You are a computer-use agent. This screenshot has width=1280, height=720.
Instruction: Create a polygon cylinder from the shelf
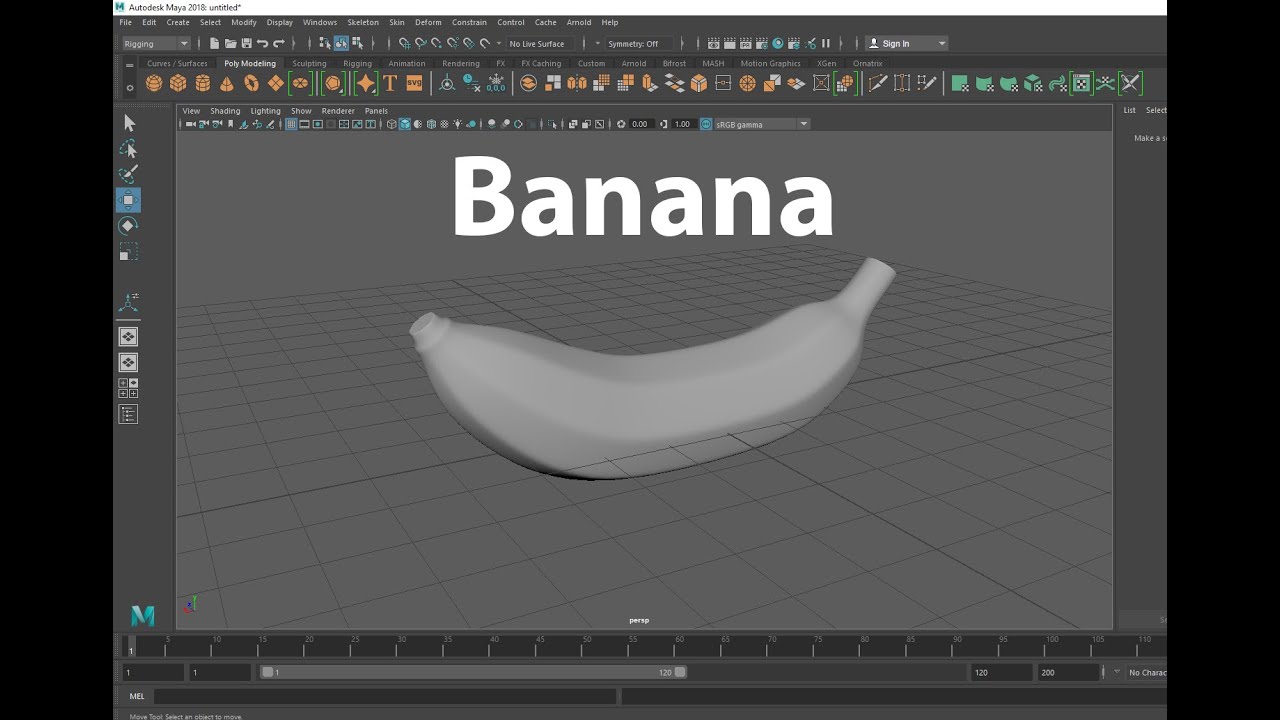(203, 83)
